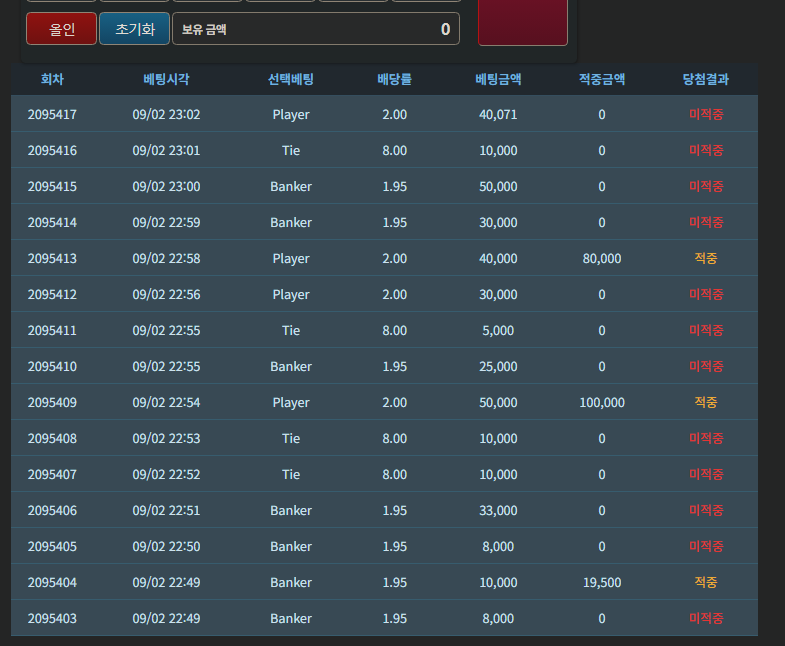The width and height of the screenshot is (785, 646).
Task: Click round number 2095413
Action: pyautogui.click(x=52, y=259)
